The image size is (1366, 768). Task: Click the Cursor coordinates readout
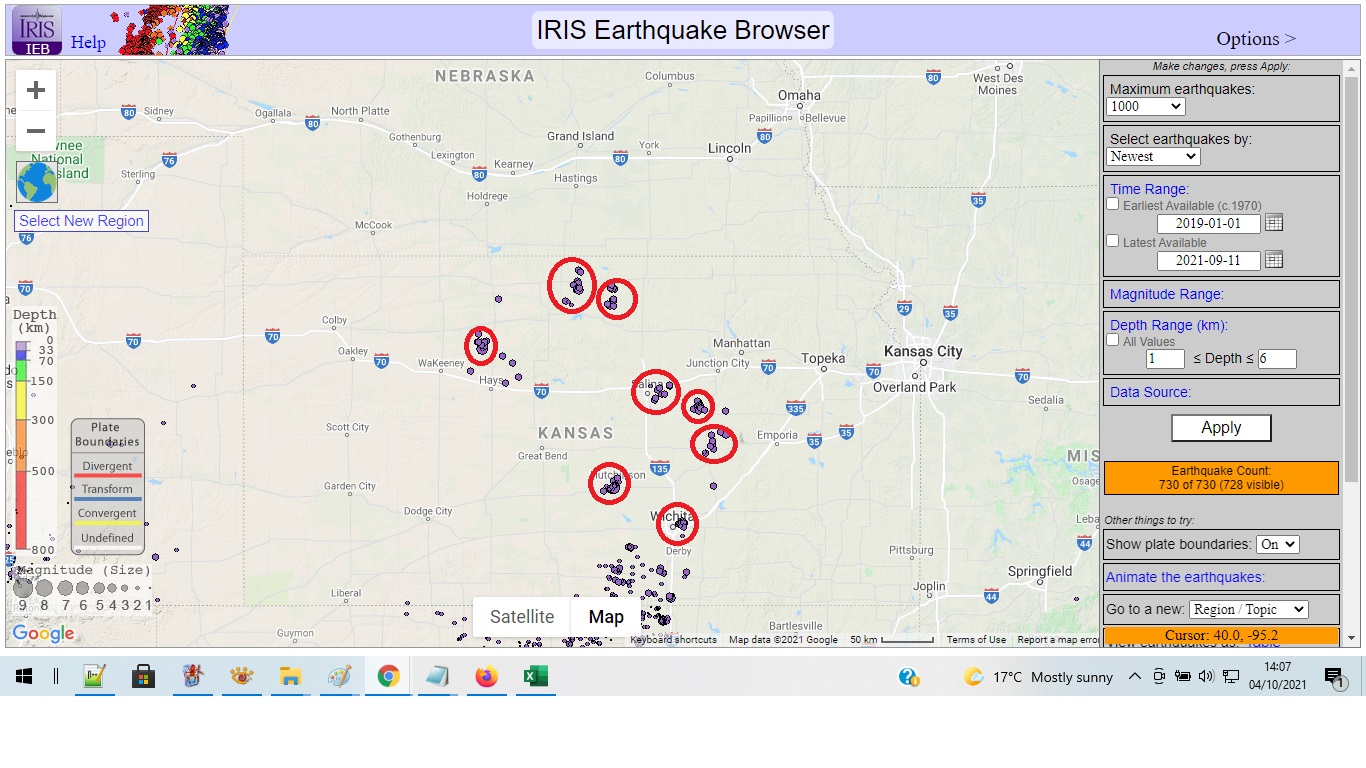1221,635
